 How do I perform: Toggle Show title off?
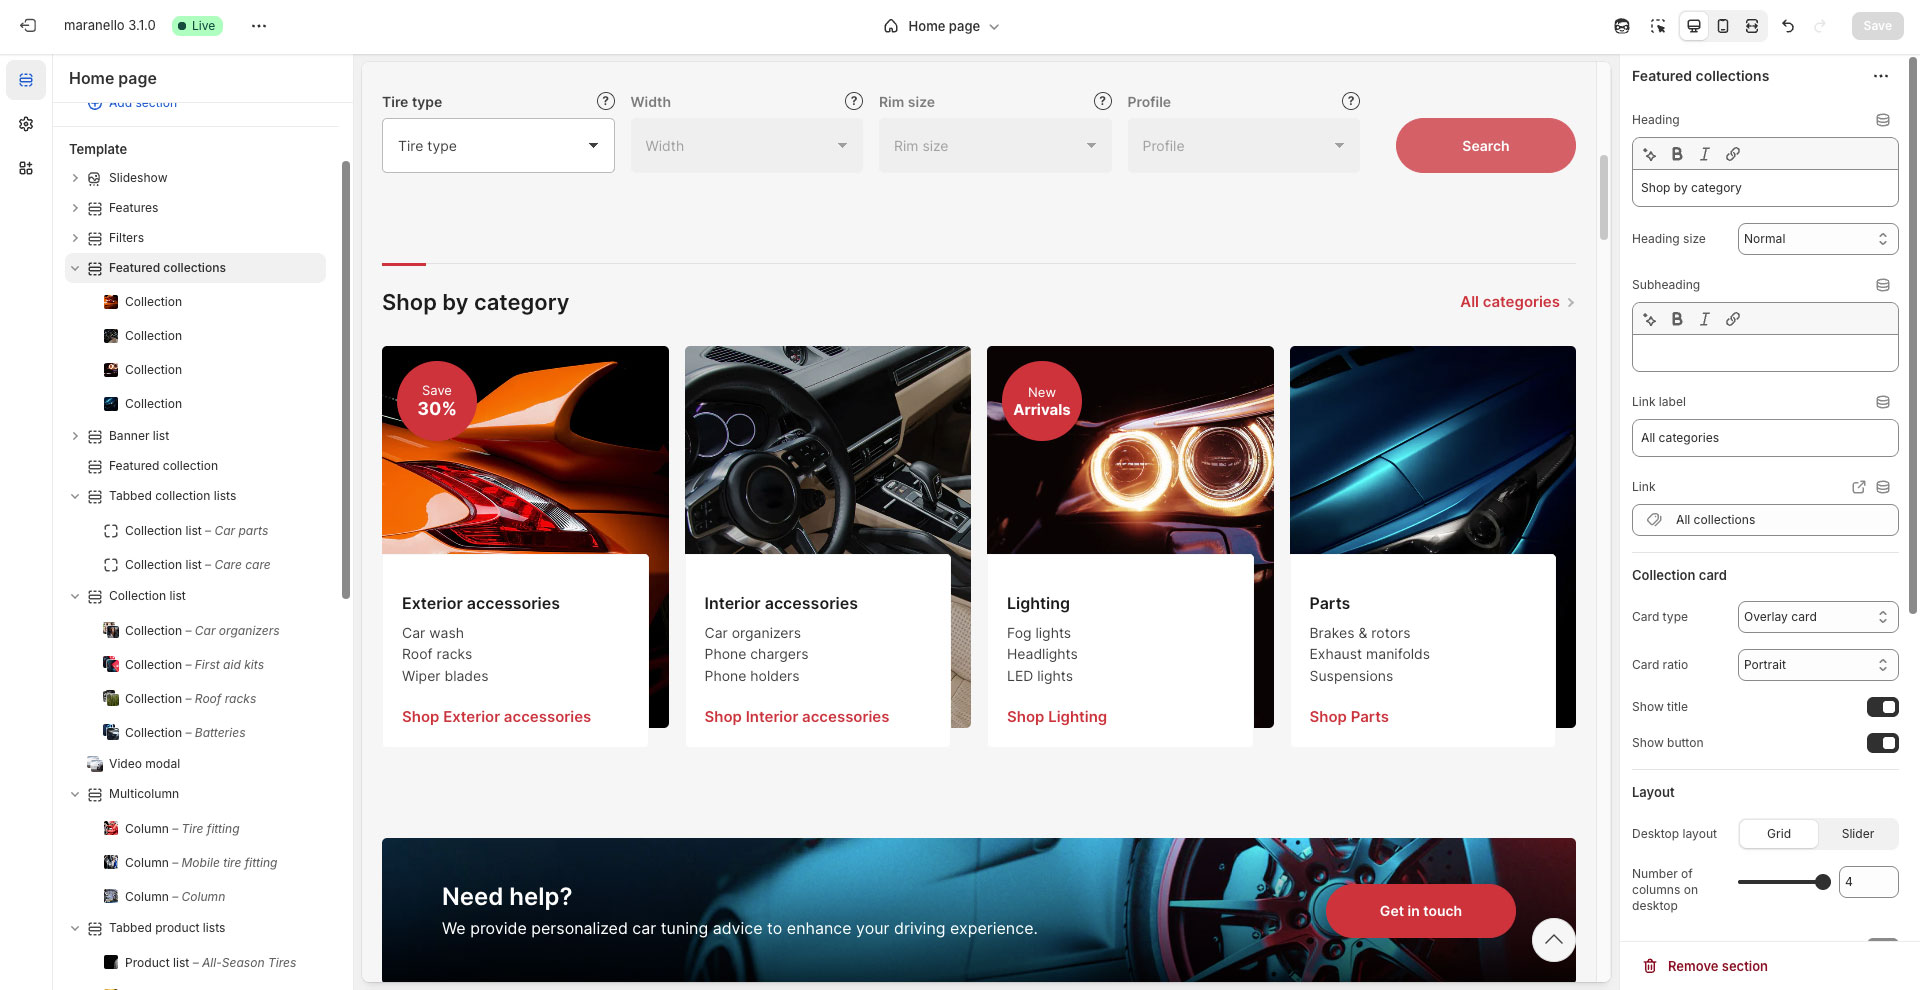coord(1884,707)
